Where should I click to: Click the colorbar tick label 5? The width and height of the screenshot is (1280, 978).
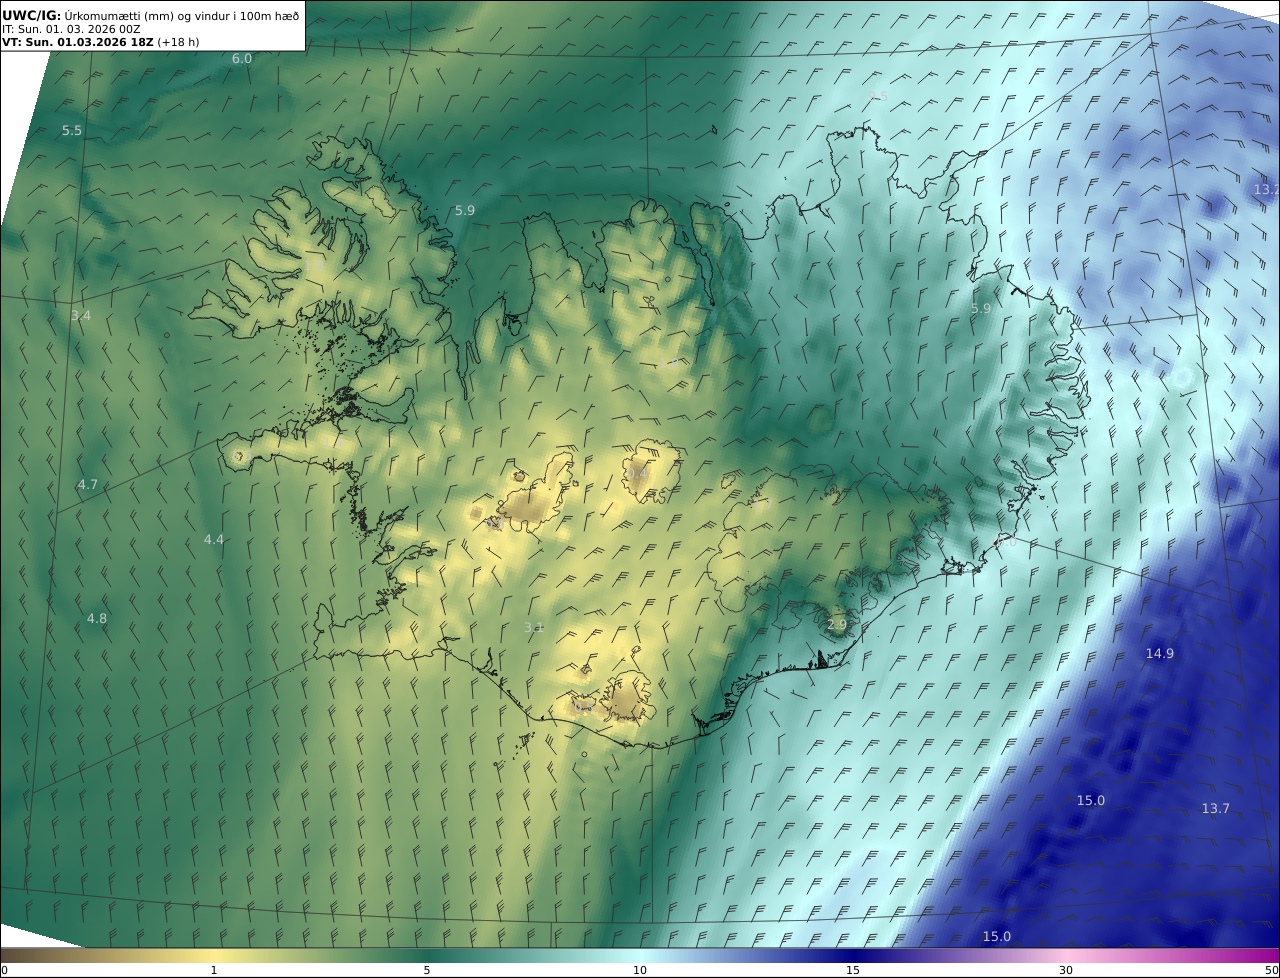pos(427,970)
